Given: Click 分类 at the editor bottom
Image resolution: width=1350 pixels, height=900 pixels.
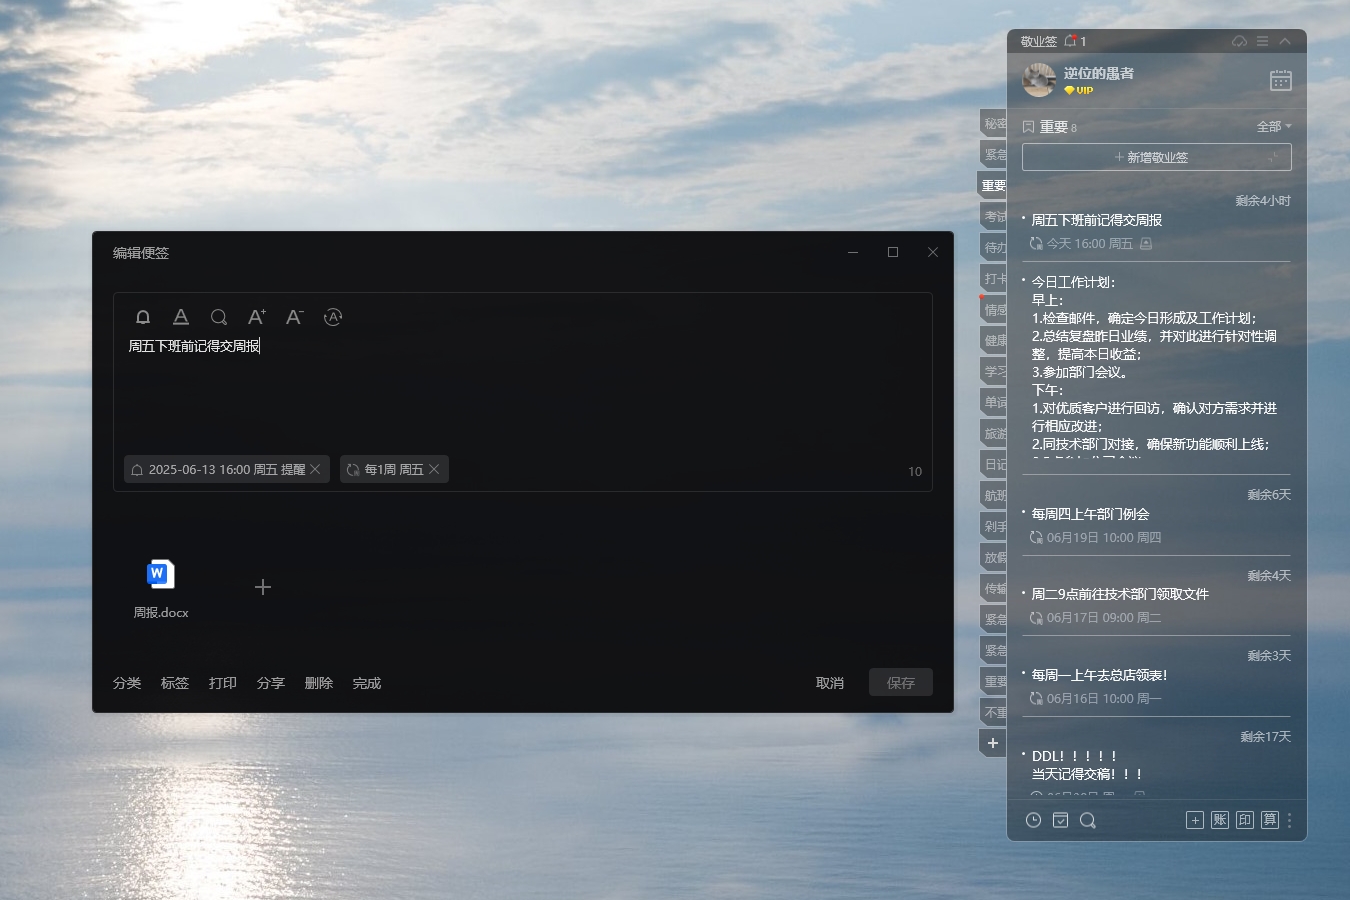Looking at the screenshot, I should tap(127, 683).
